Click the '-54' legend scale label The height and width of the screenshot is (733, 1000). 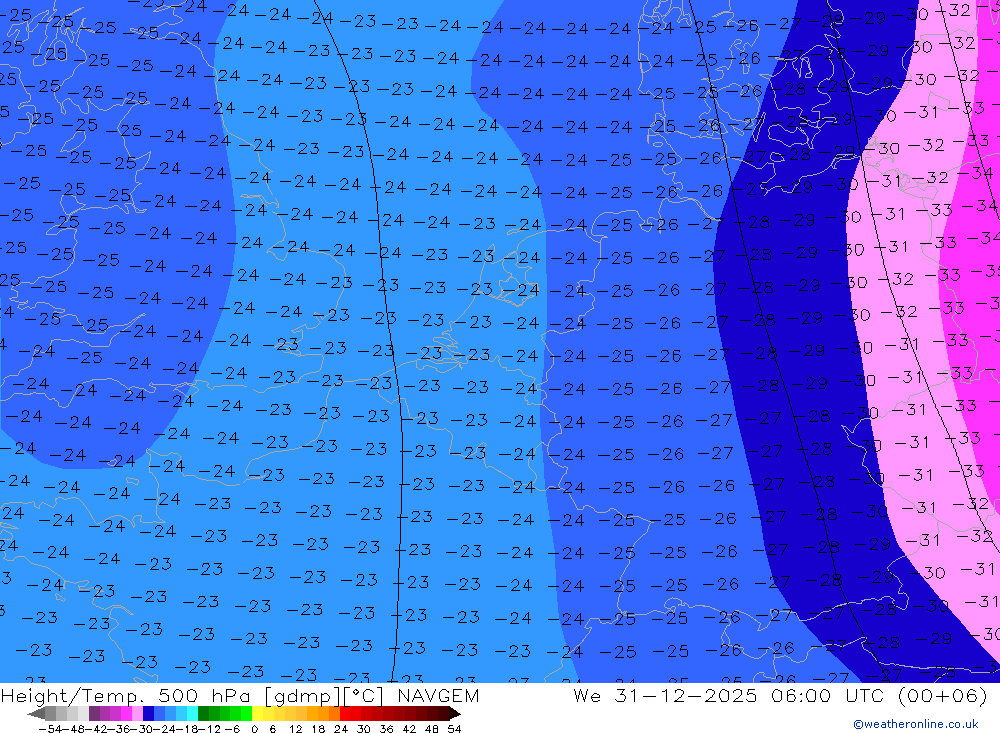(50, 728)
